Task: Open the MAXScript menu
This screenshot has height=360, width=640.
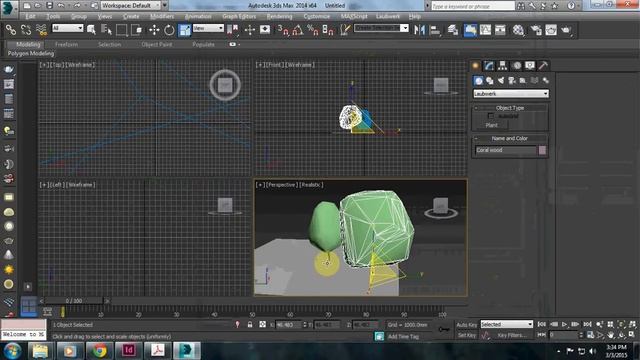Action: pyautogui.click(x=354, y=16)
